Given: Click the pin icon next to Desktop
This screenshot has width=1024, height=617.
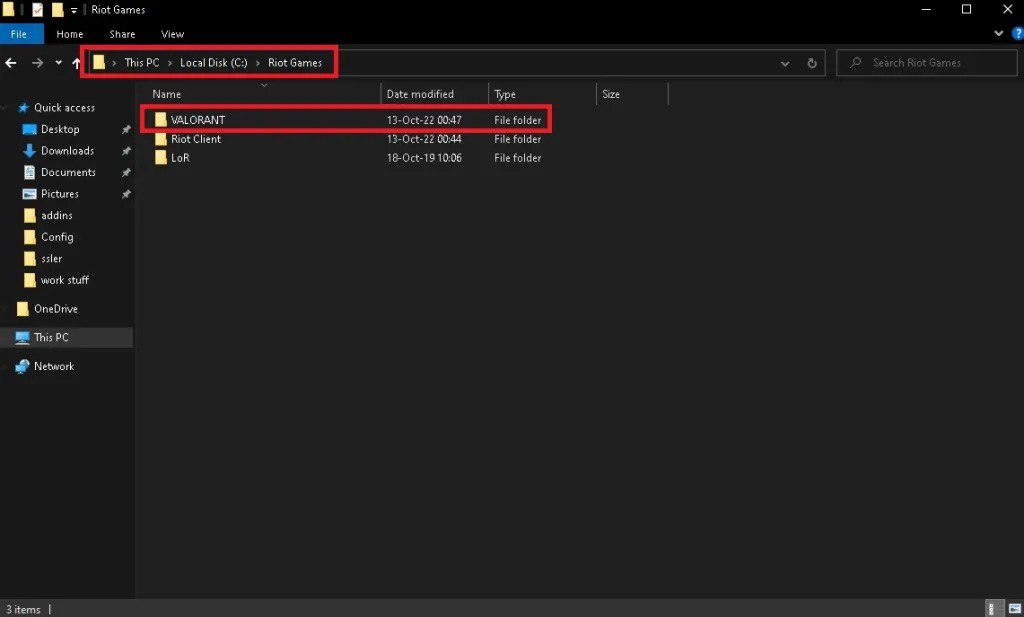Looking at the screenshot, I should 126,129.
